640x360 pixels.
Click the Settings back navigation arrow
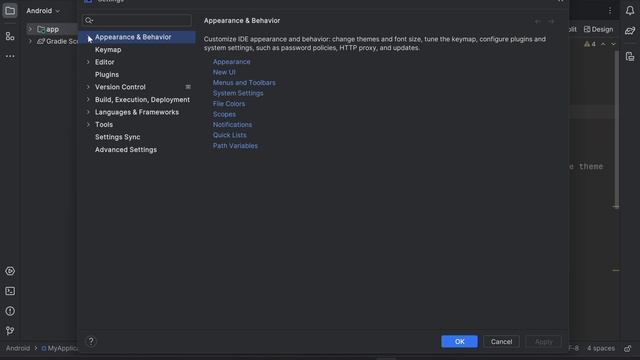click(538, 21)
